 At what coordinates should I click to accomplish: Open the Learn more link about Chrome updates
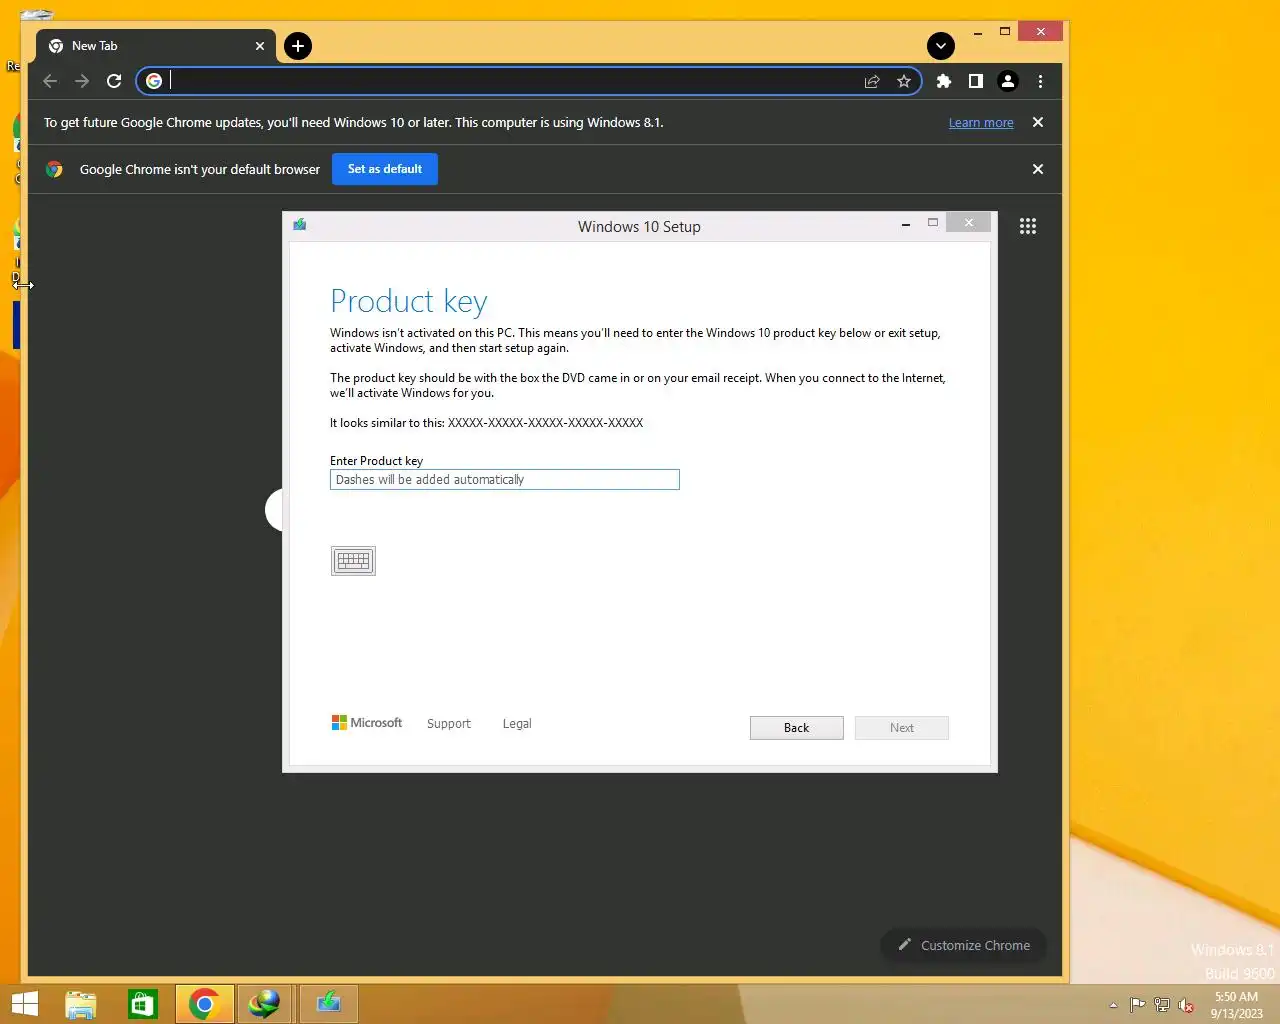[981, 123]
